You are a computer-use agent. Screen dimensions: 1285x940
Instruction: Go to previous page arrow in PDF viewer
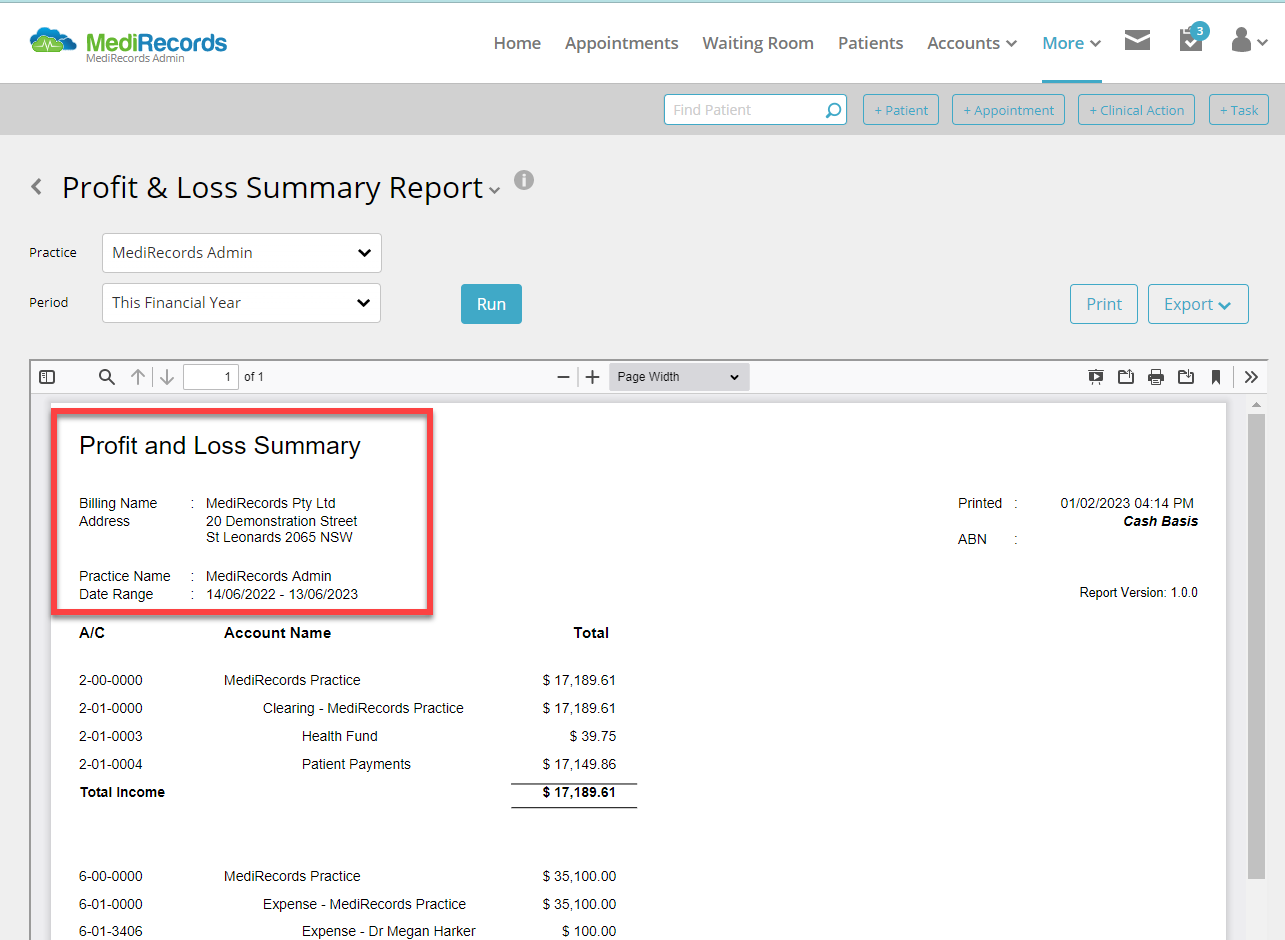[138, 377]
